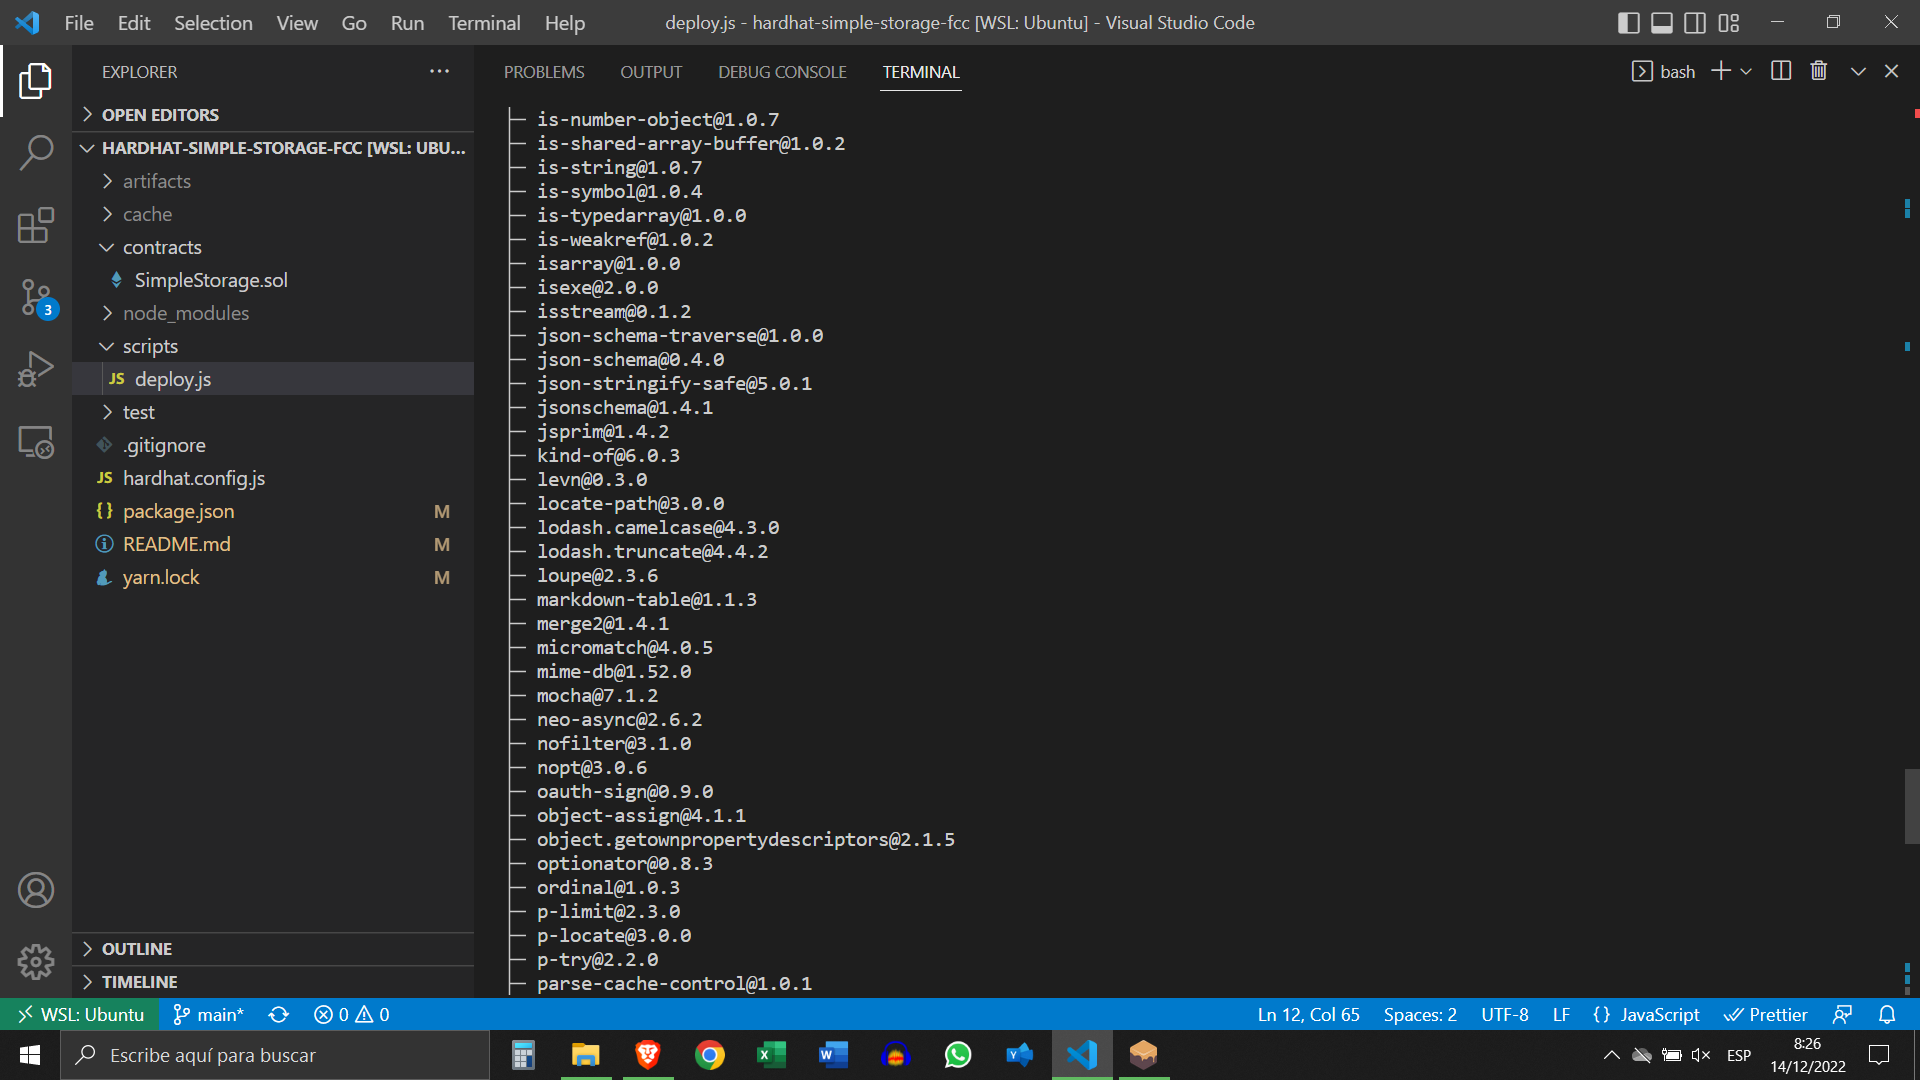Click Ln 12, Col 65 to go to line
The height and width of the screenshot is (1080, 1920).
pos(1308,1014)
